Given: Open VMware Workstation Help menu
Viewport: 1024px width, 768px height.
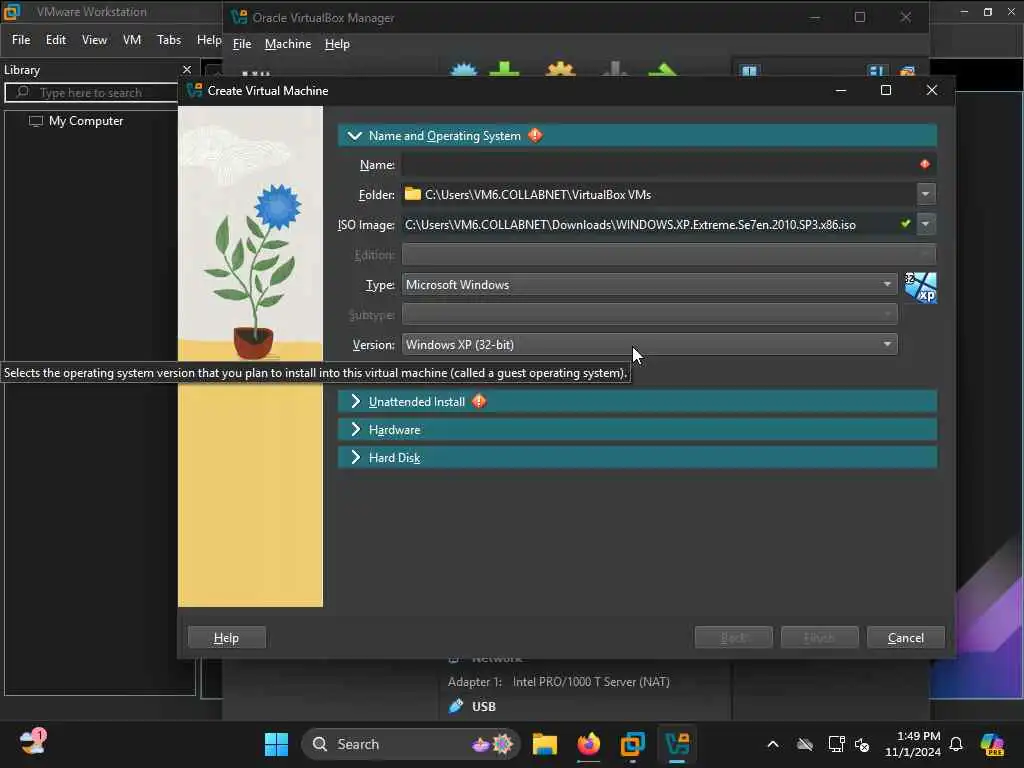Looking at the screenshot, I should pos(208,40).
